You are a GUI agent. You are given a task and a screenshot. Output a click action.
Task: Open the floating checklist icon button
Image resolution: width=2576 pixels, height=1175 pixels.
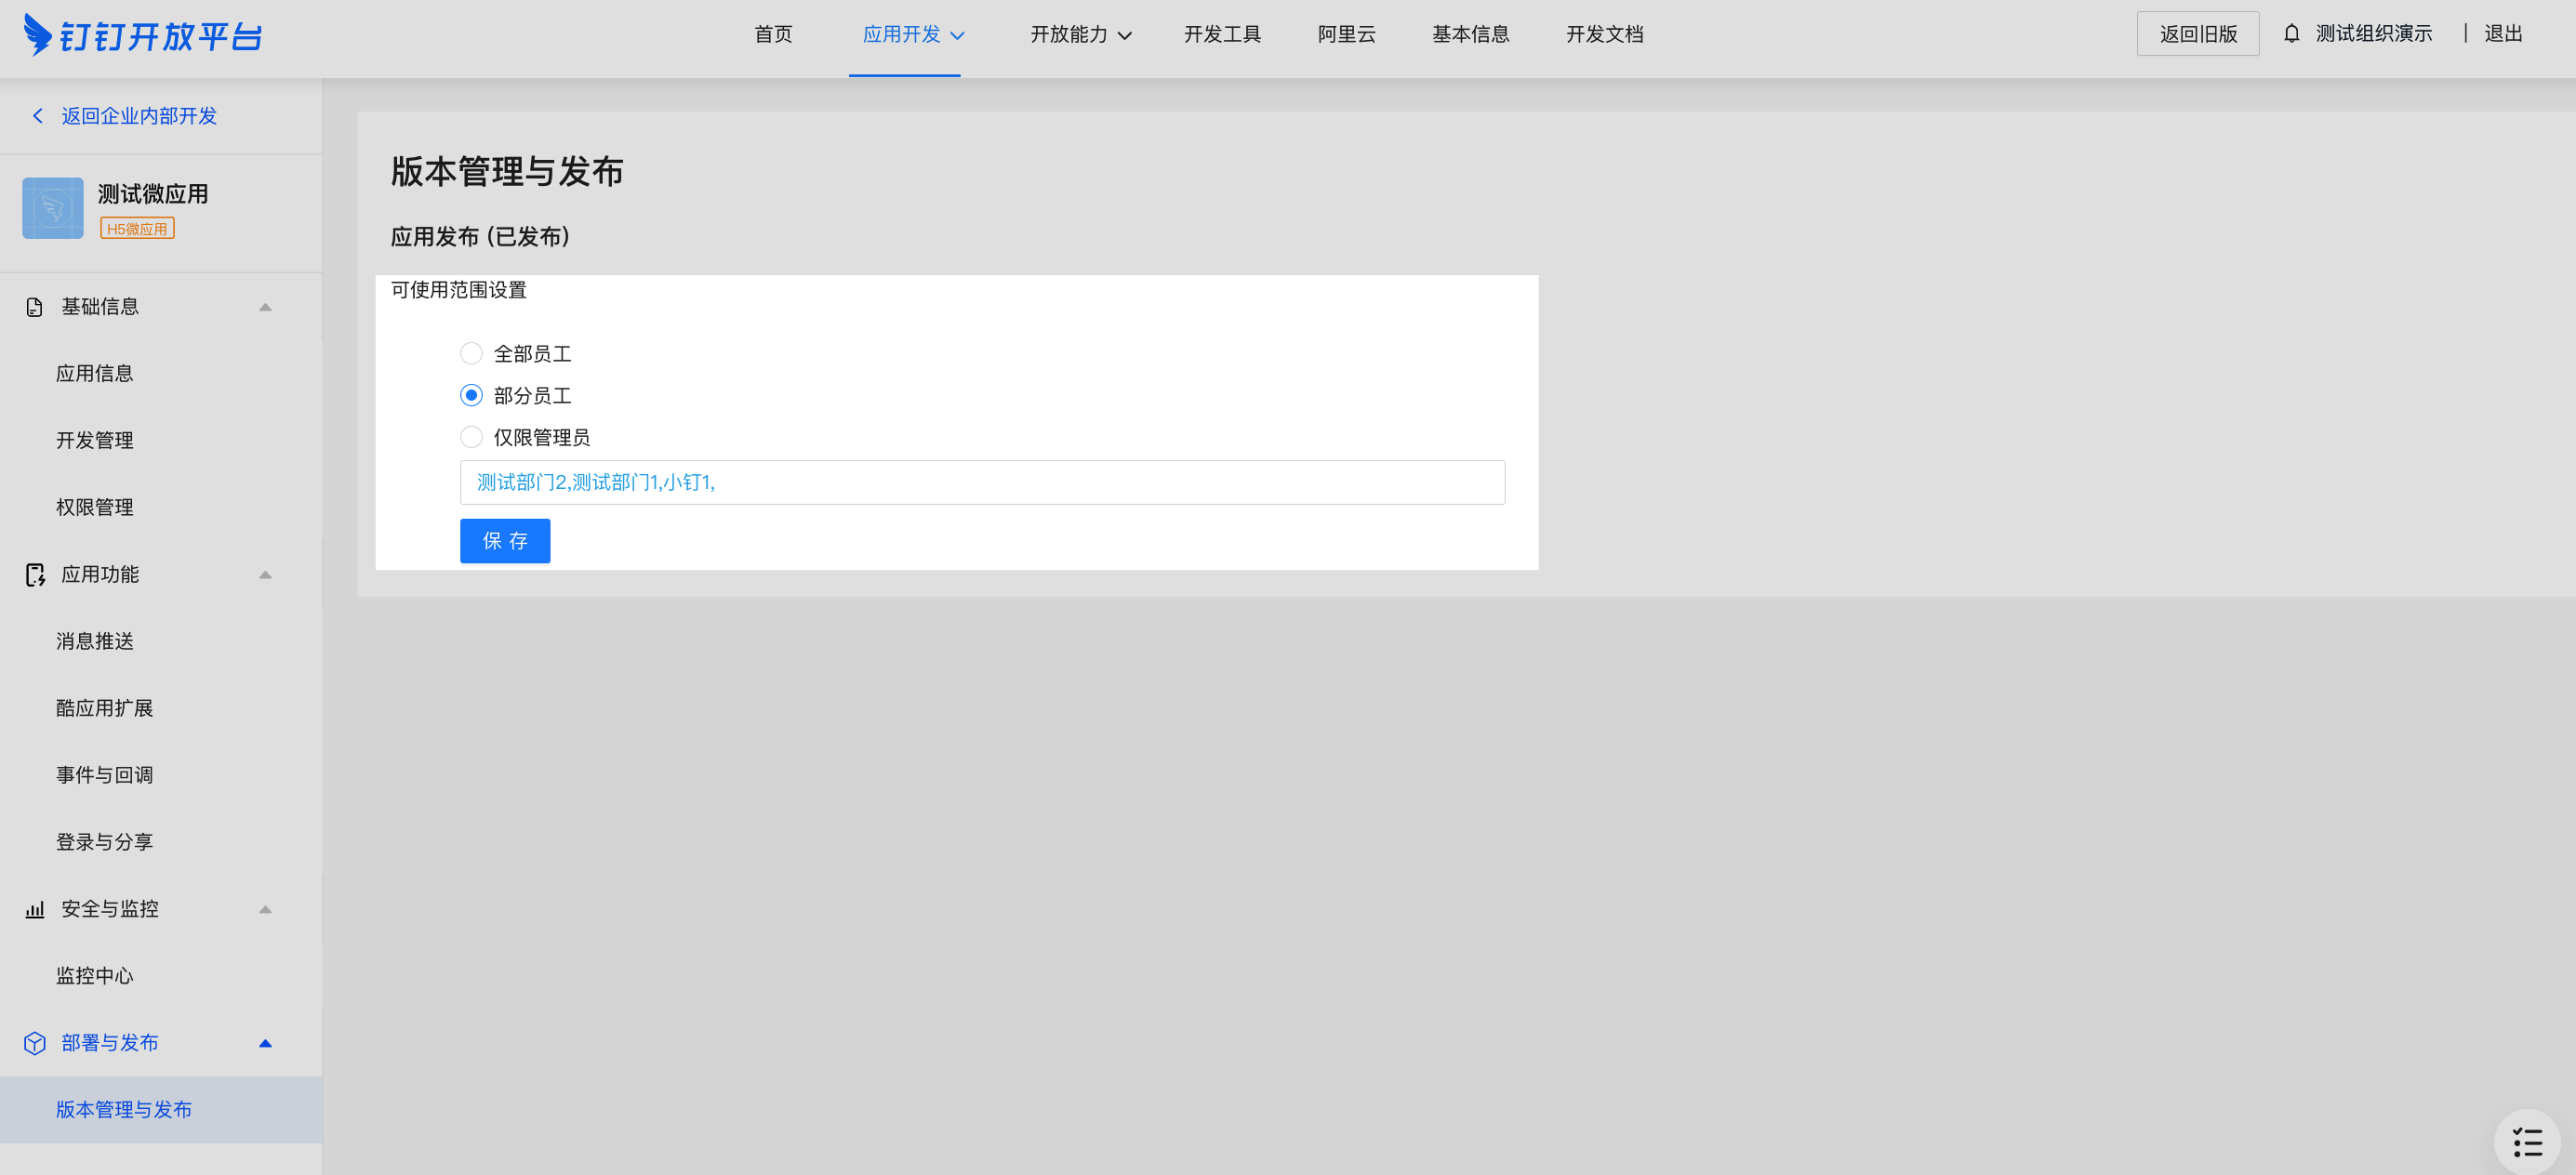(x=2527, y=1141)
